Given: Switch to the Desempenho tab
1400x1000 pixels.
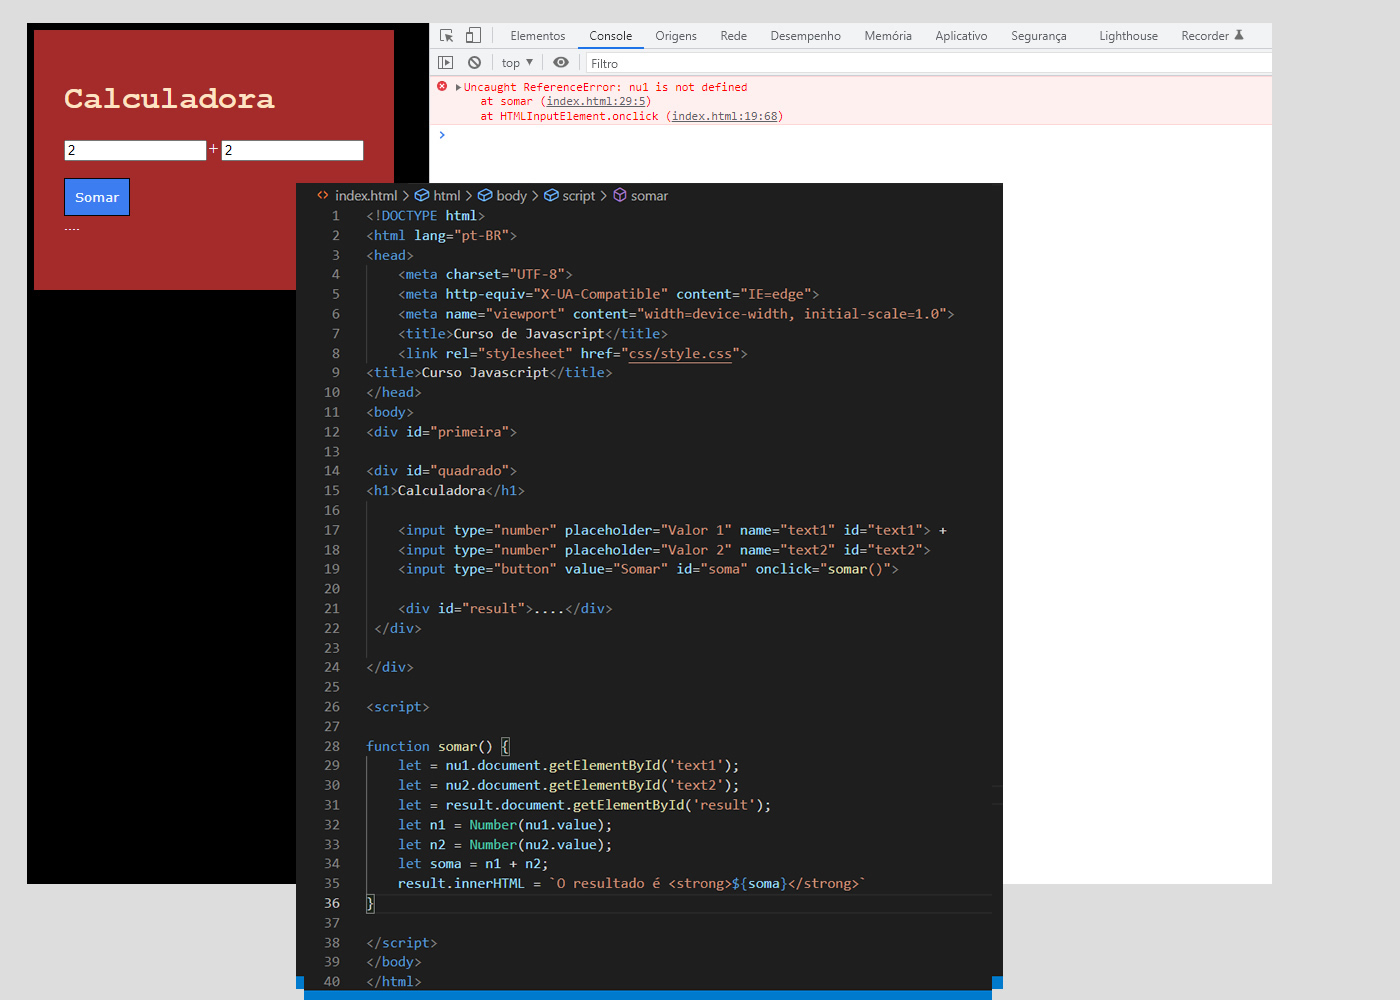Looking at the screenshot, I should click(x=805, y=36).
